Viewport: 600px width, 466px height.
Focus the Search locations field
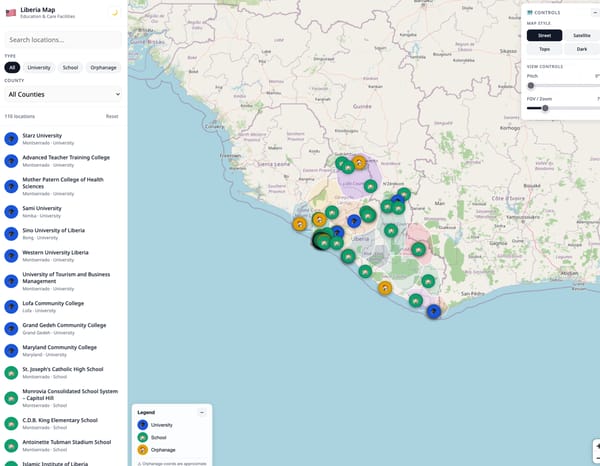(x=63, y=40)
